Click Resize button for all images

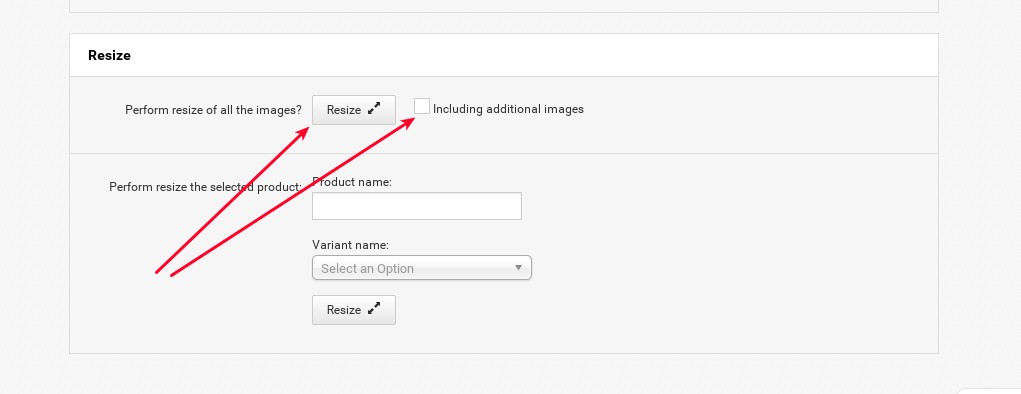point(354,110)
